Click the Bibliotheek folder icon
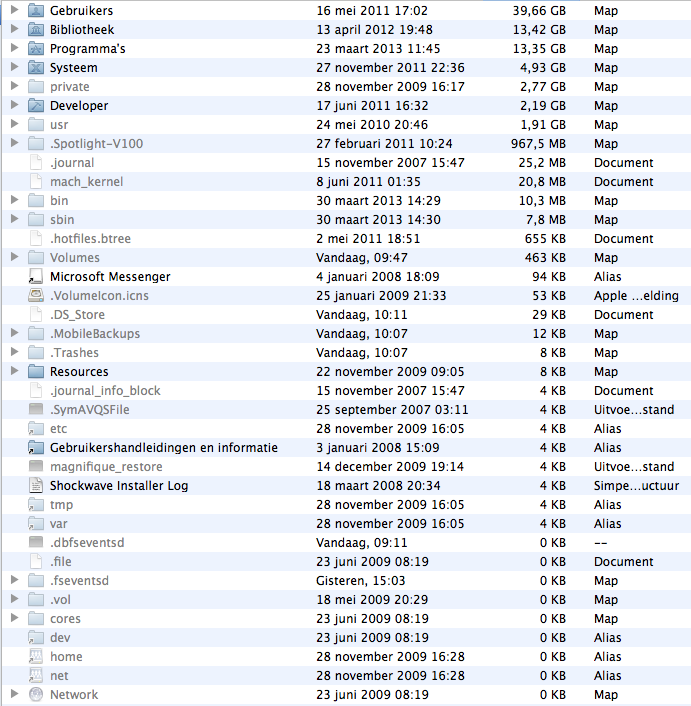 pos(36,29)
